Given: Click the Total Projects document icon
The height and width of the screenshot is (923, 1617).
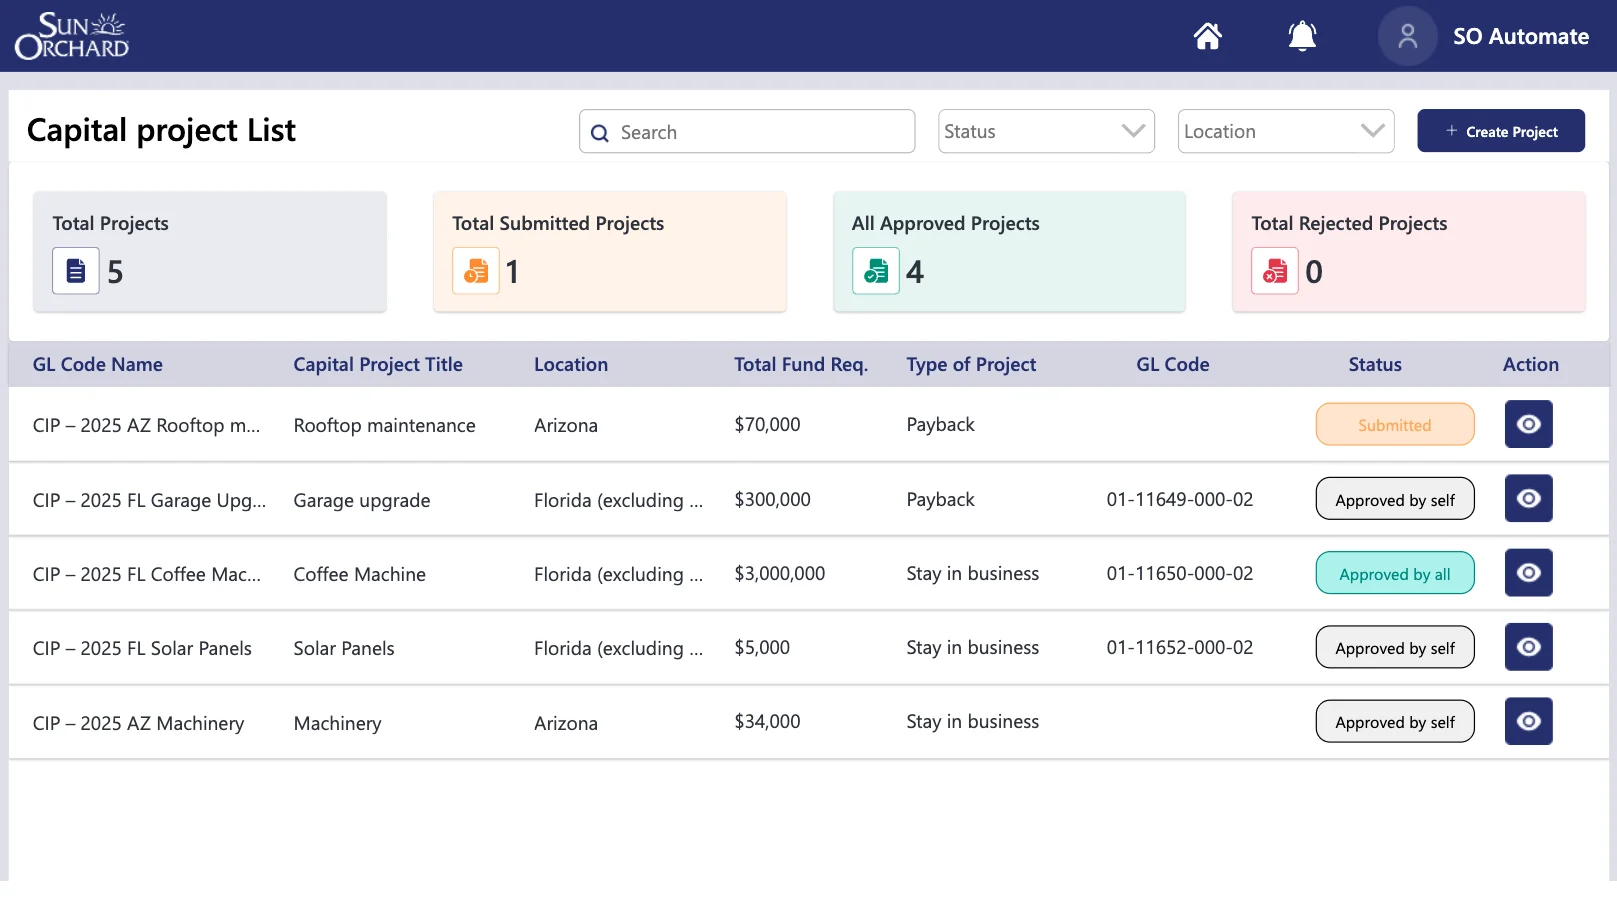Looking at the screenshot, I should tap(75, 270).
